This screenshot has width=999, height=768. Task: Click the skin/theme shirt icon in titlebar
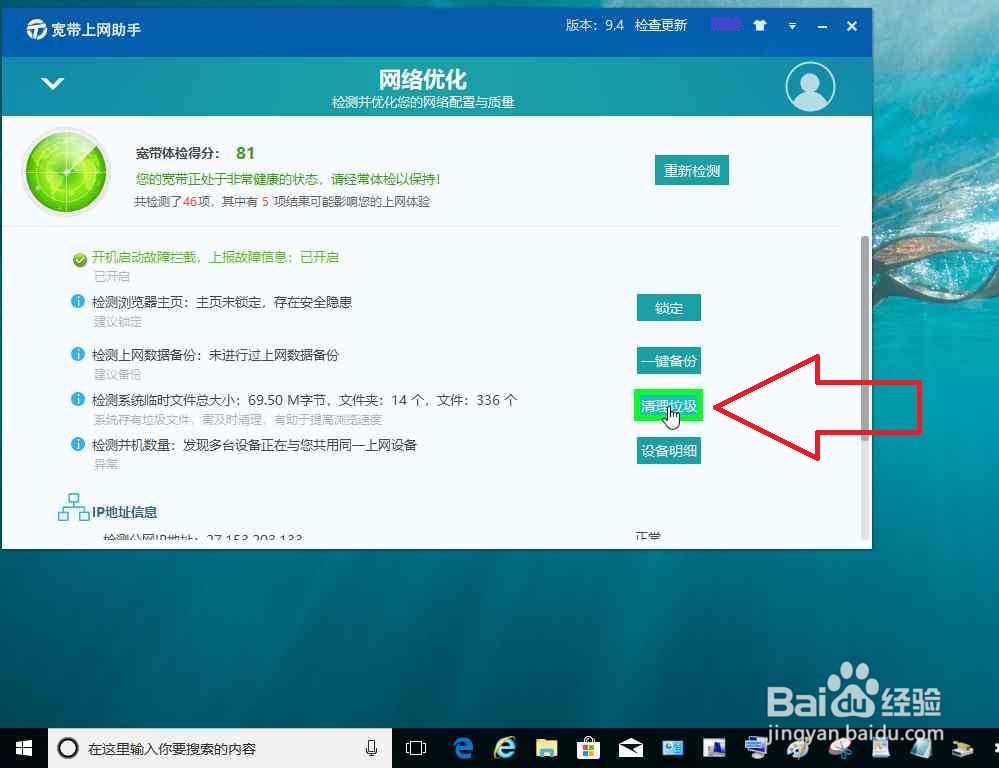[x=760, y=25]
